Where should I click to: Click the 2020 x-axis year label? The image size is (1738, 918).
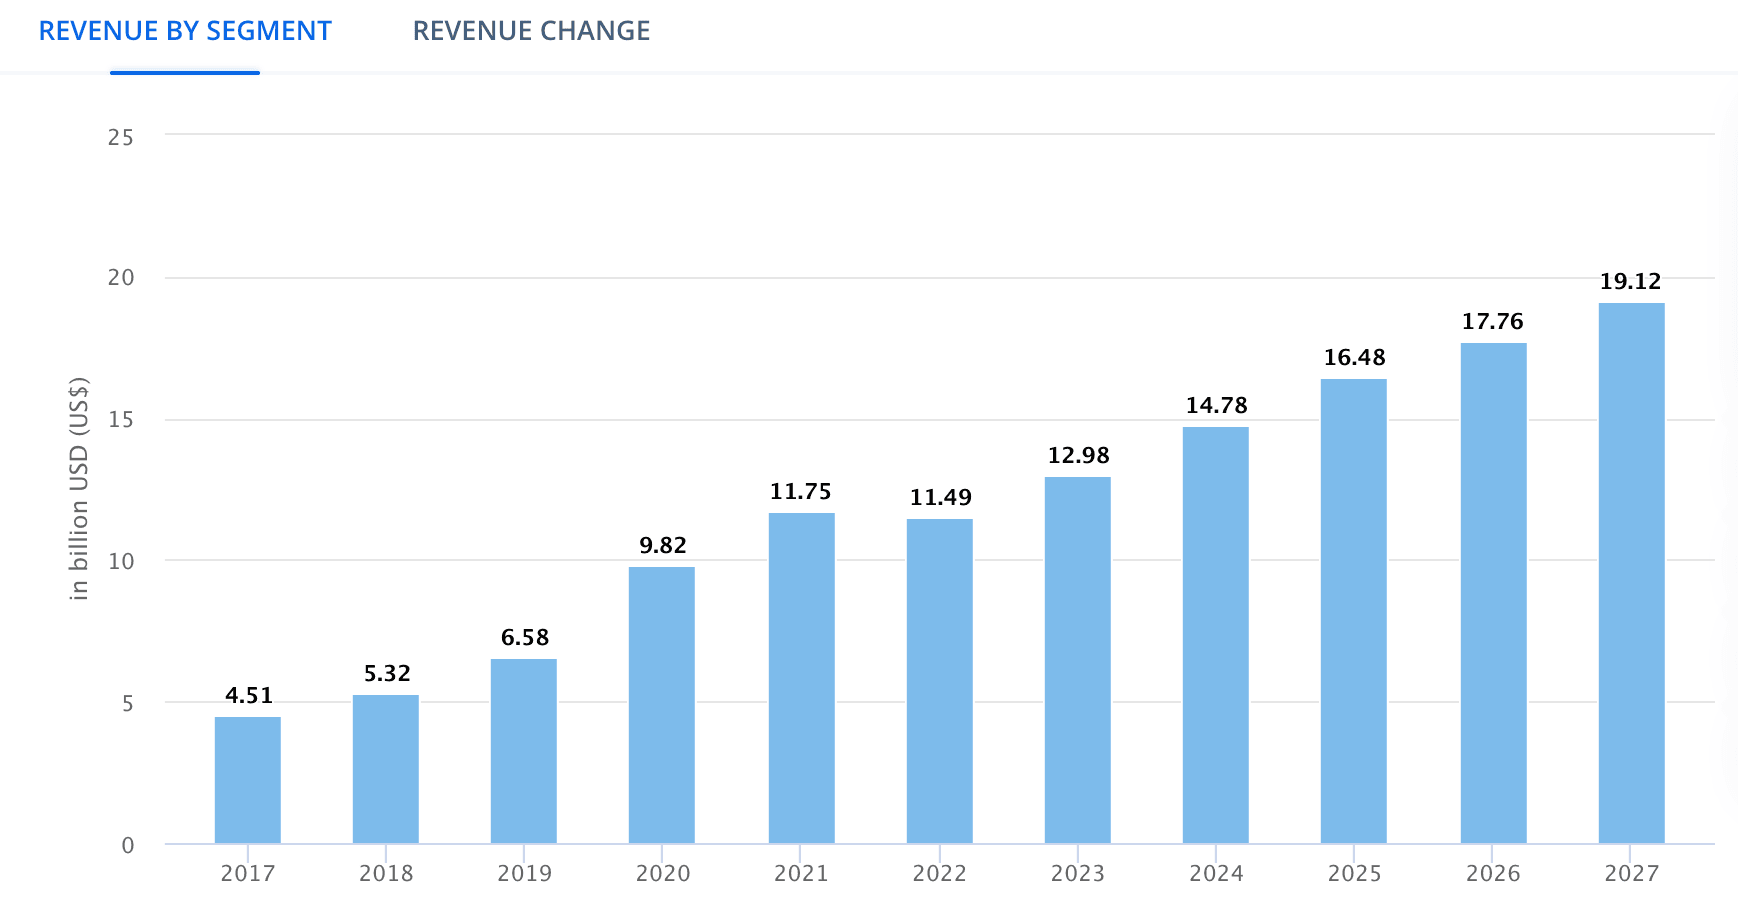pos(663,874)
